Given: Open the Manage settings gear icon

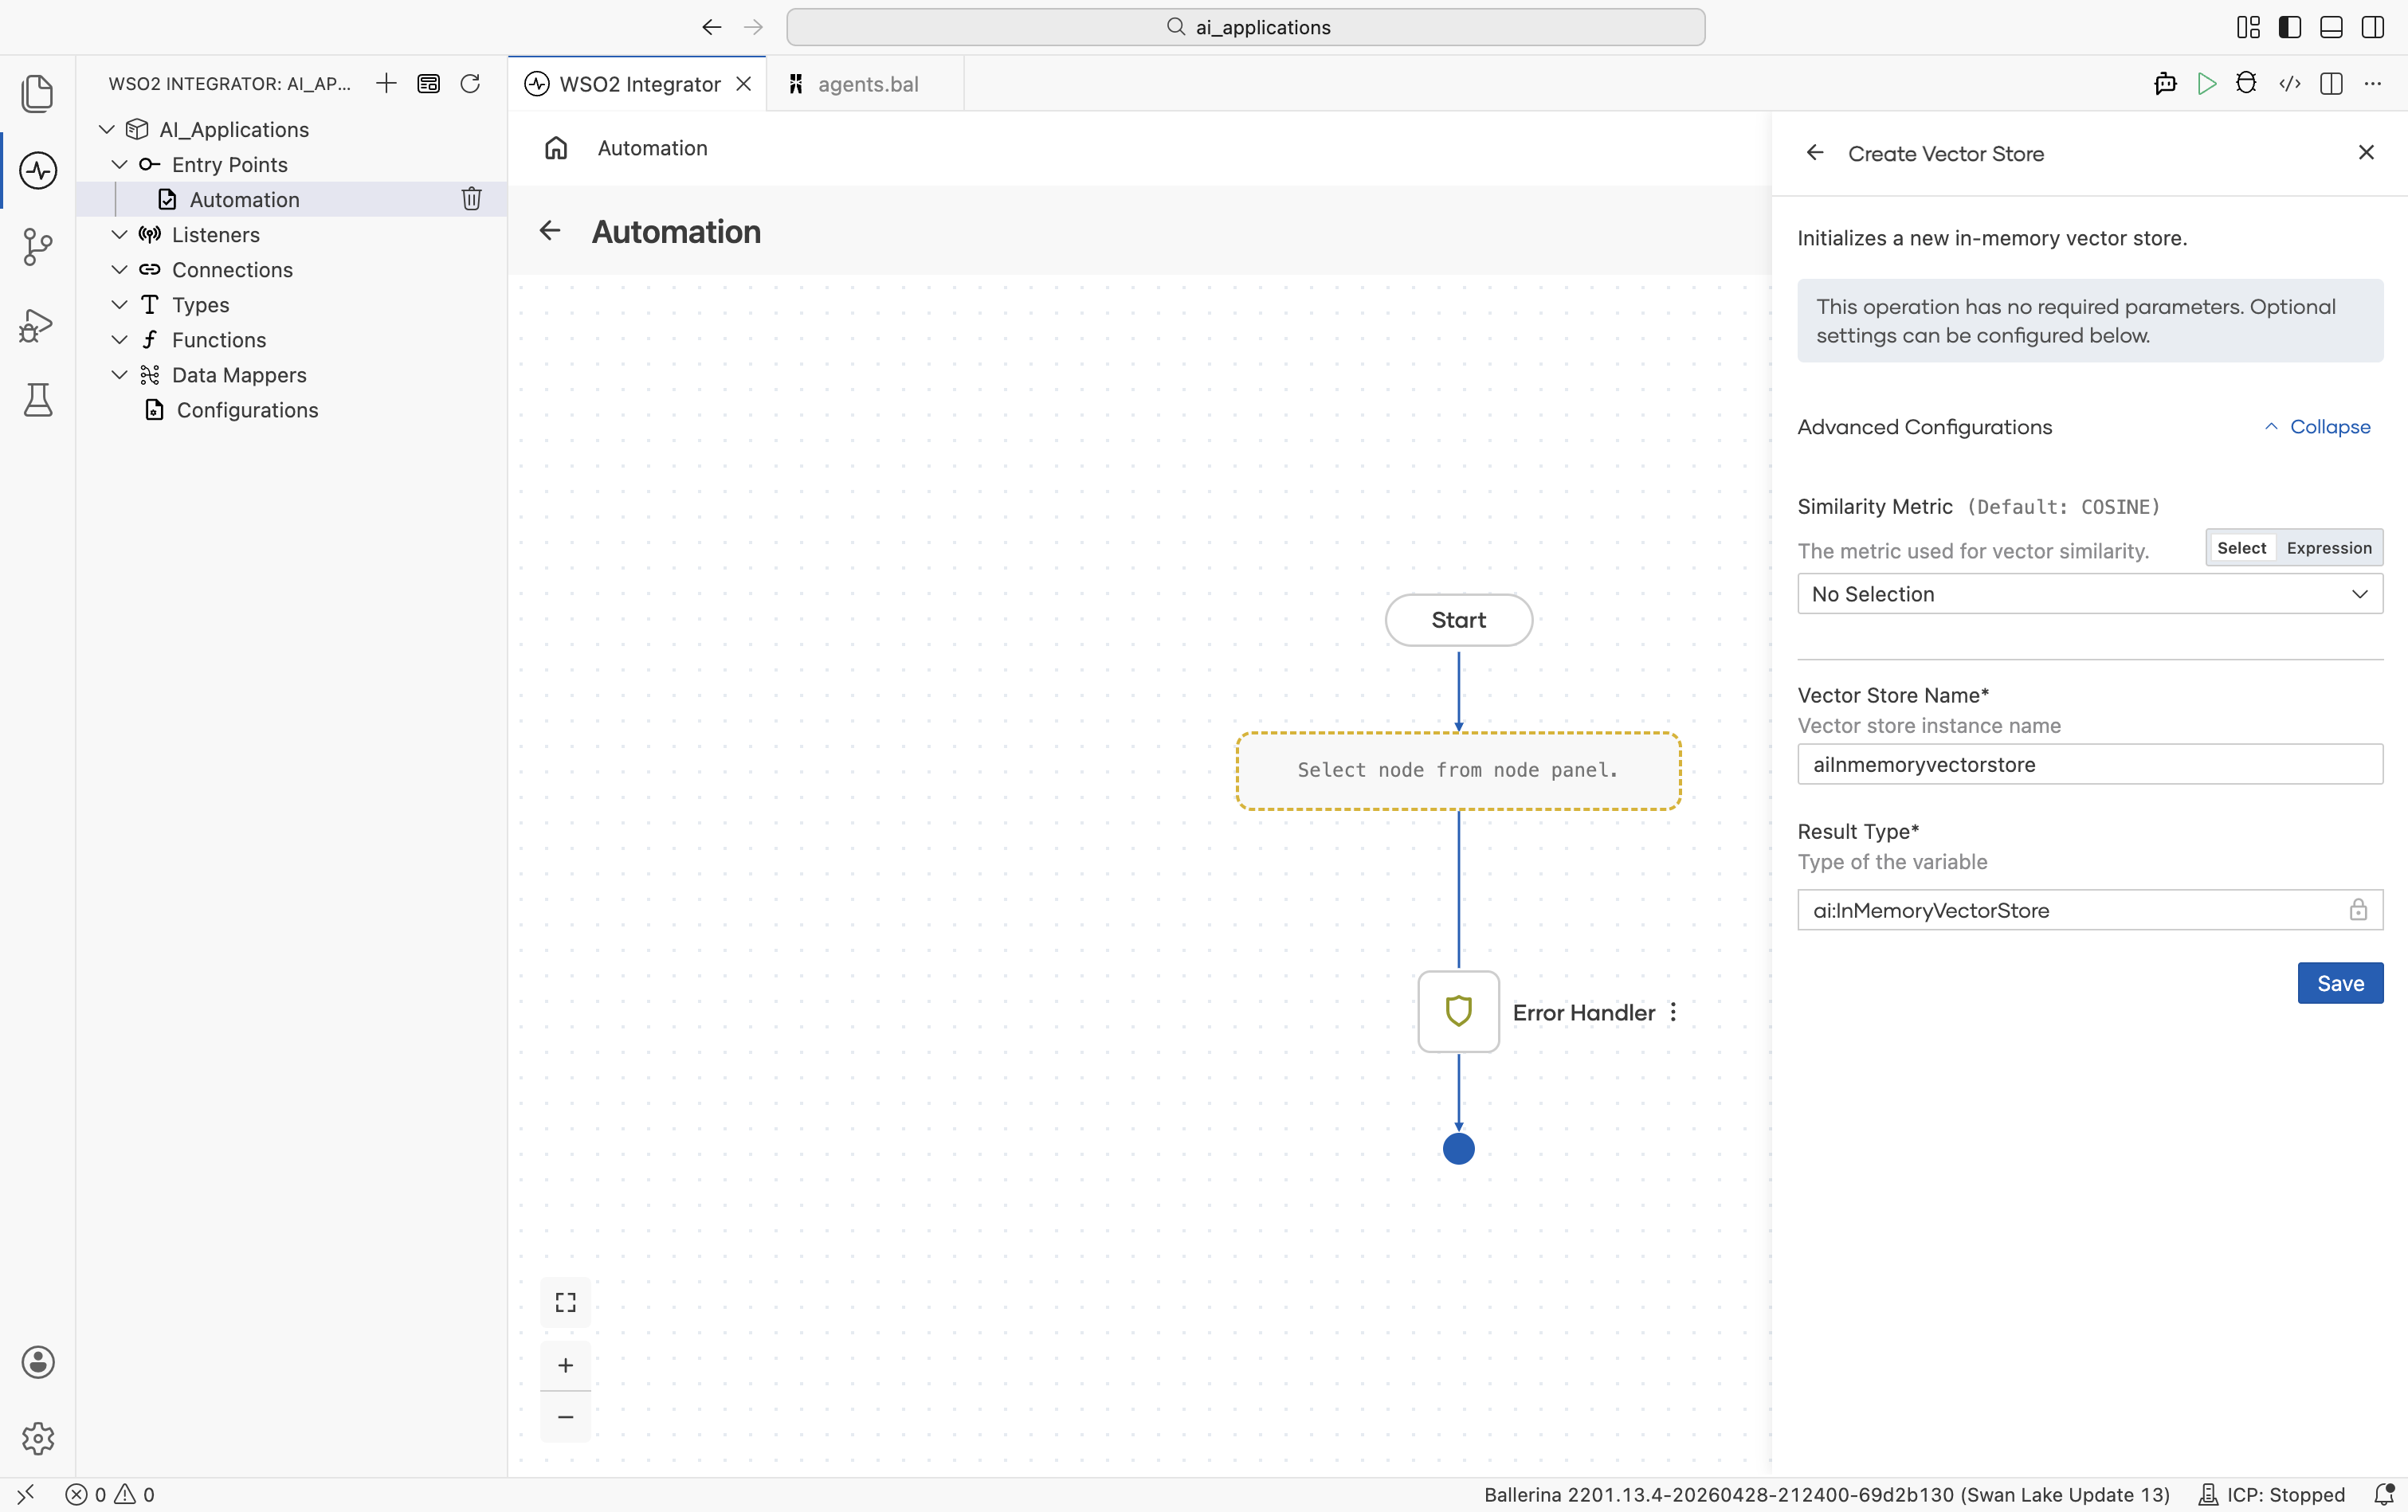Looking at the screenshot, I should click(x=38, y=1438).
